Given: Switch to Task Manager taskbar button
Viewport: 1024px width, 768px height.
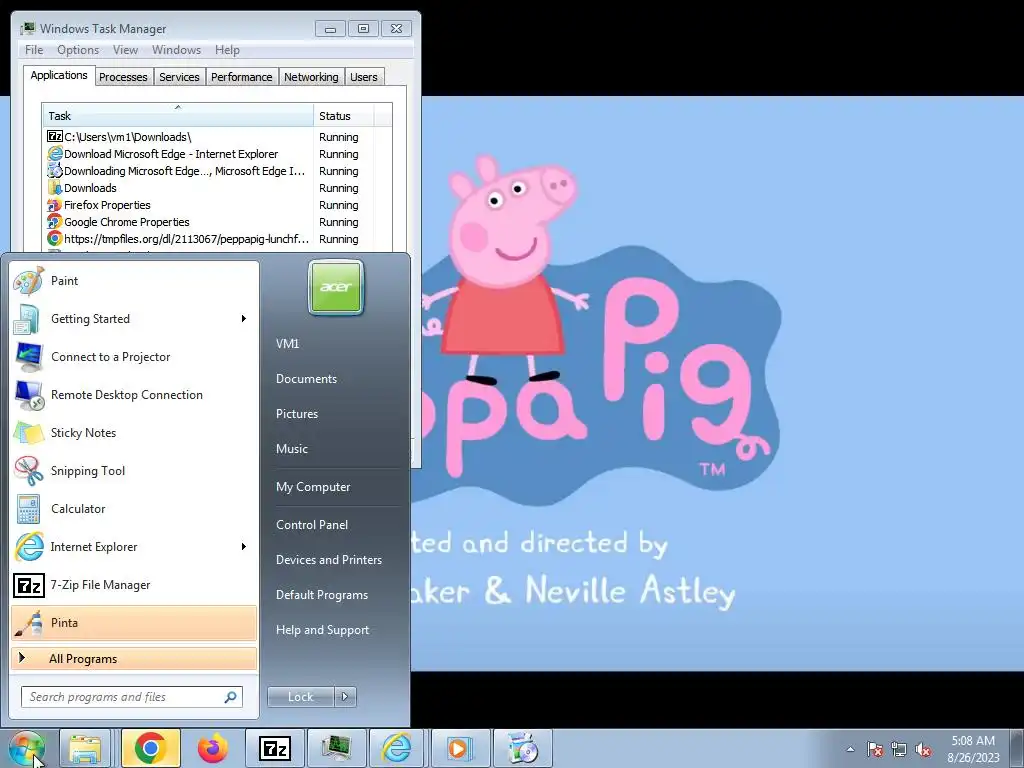Looking at the screenshot, I should click(x=336, y=748).
